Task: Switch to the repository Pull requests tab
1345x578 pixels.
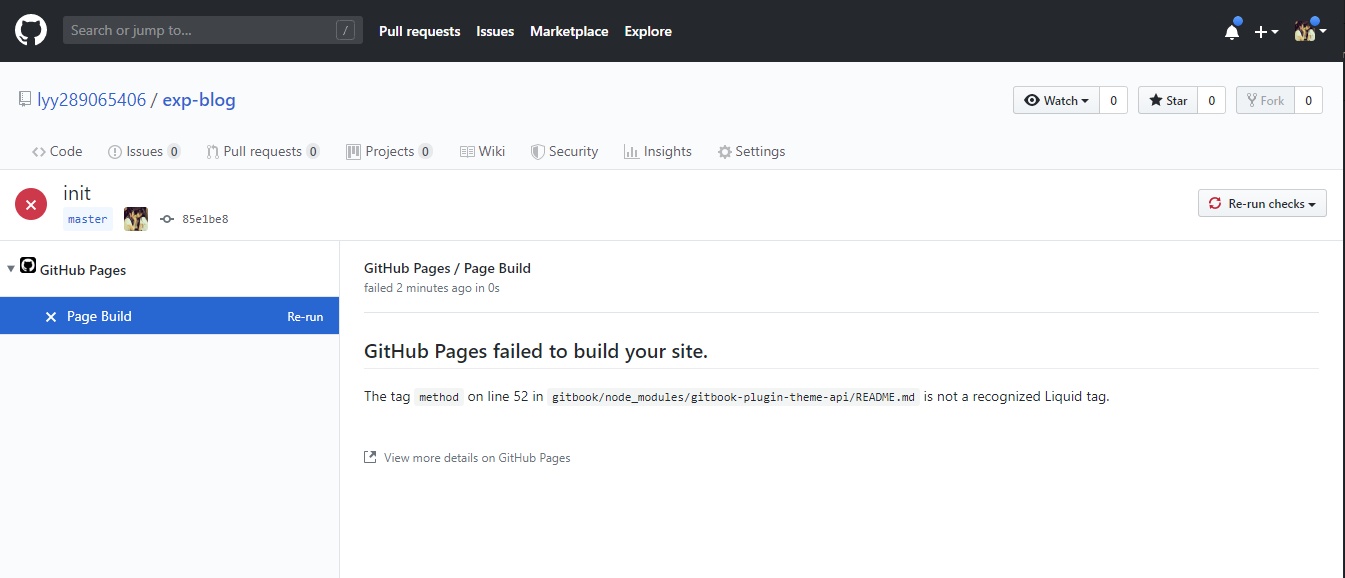Action: tap(263, 151)
